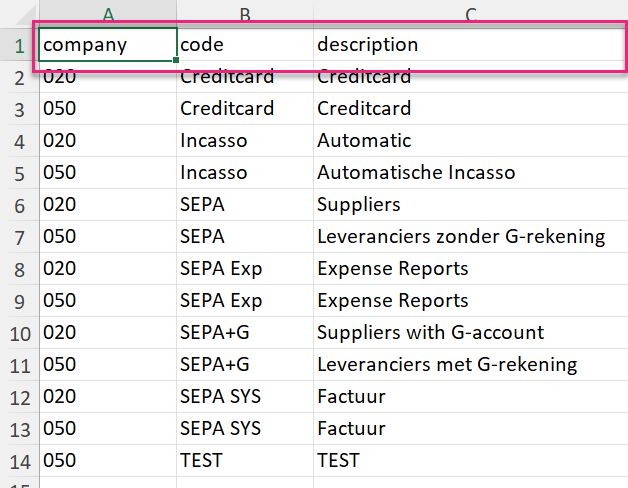Select row 8 header number
The height and width of the screenshot is (488, 628).
coord(20,270)
